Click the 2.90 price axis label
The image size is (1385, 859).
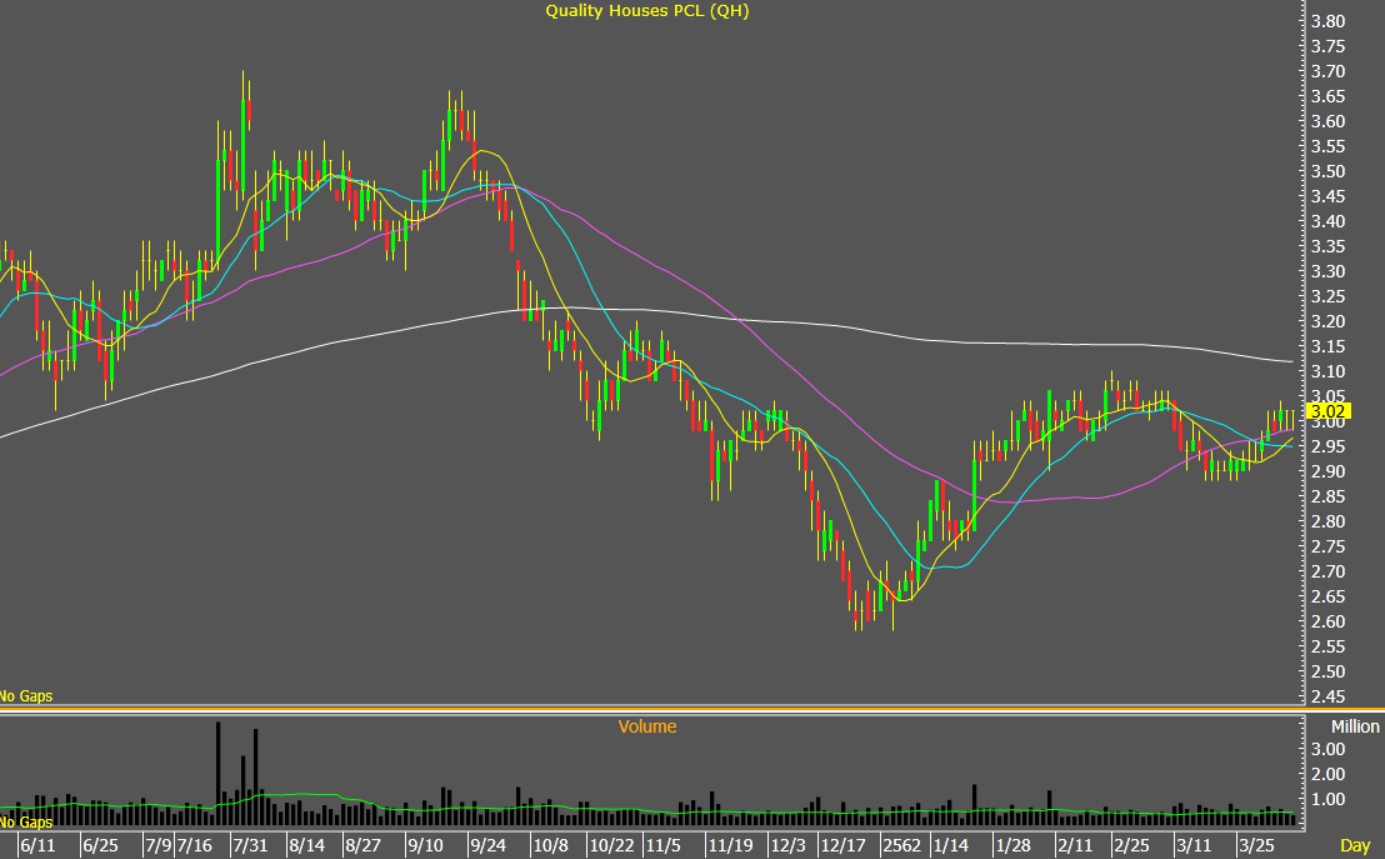(1326, 471)
